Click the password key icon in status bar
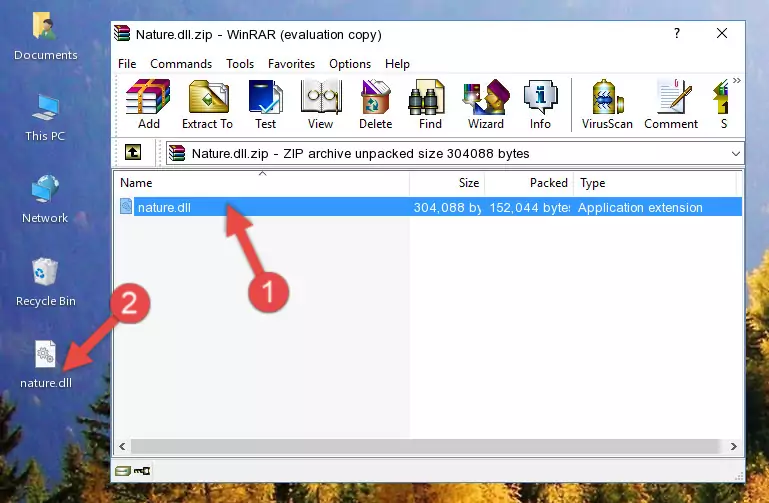This screenshot has height=503, width=769. pos(142,471)
